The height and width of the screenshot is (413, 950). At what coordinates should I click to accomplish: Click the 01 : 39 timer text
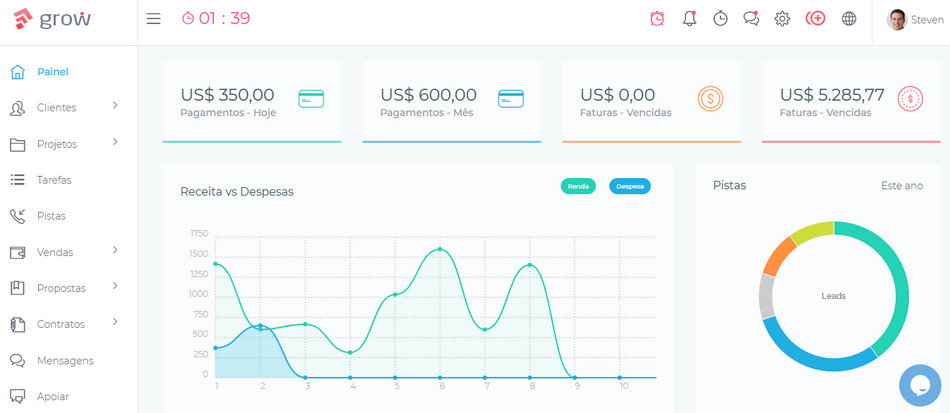(224, 19)
